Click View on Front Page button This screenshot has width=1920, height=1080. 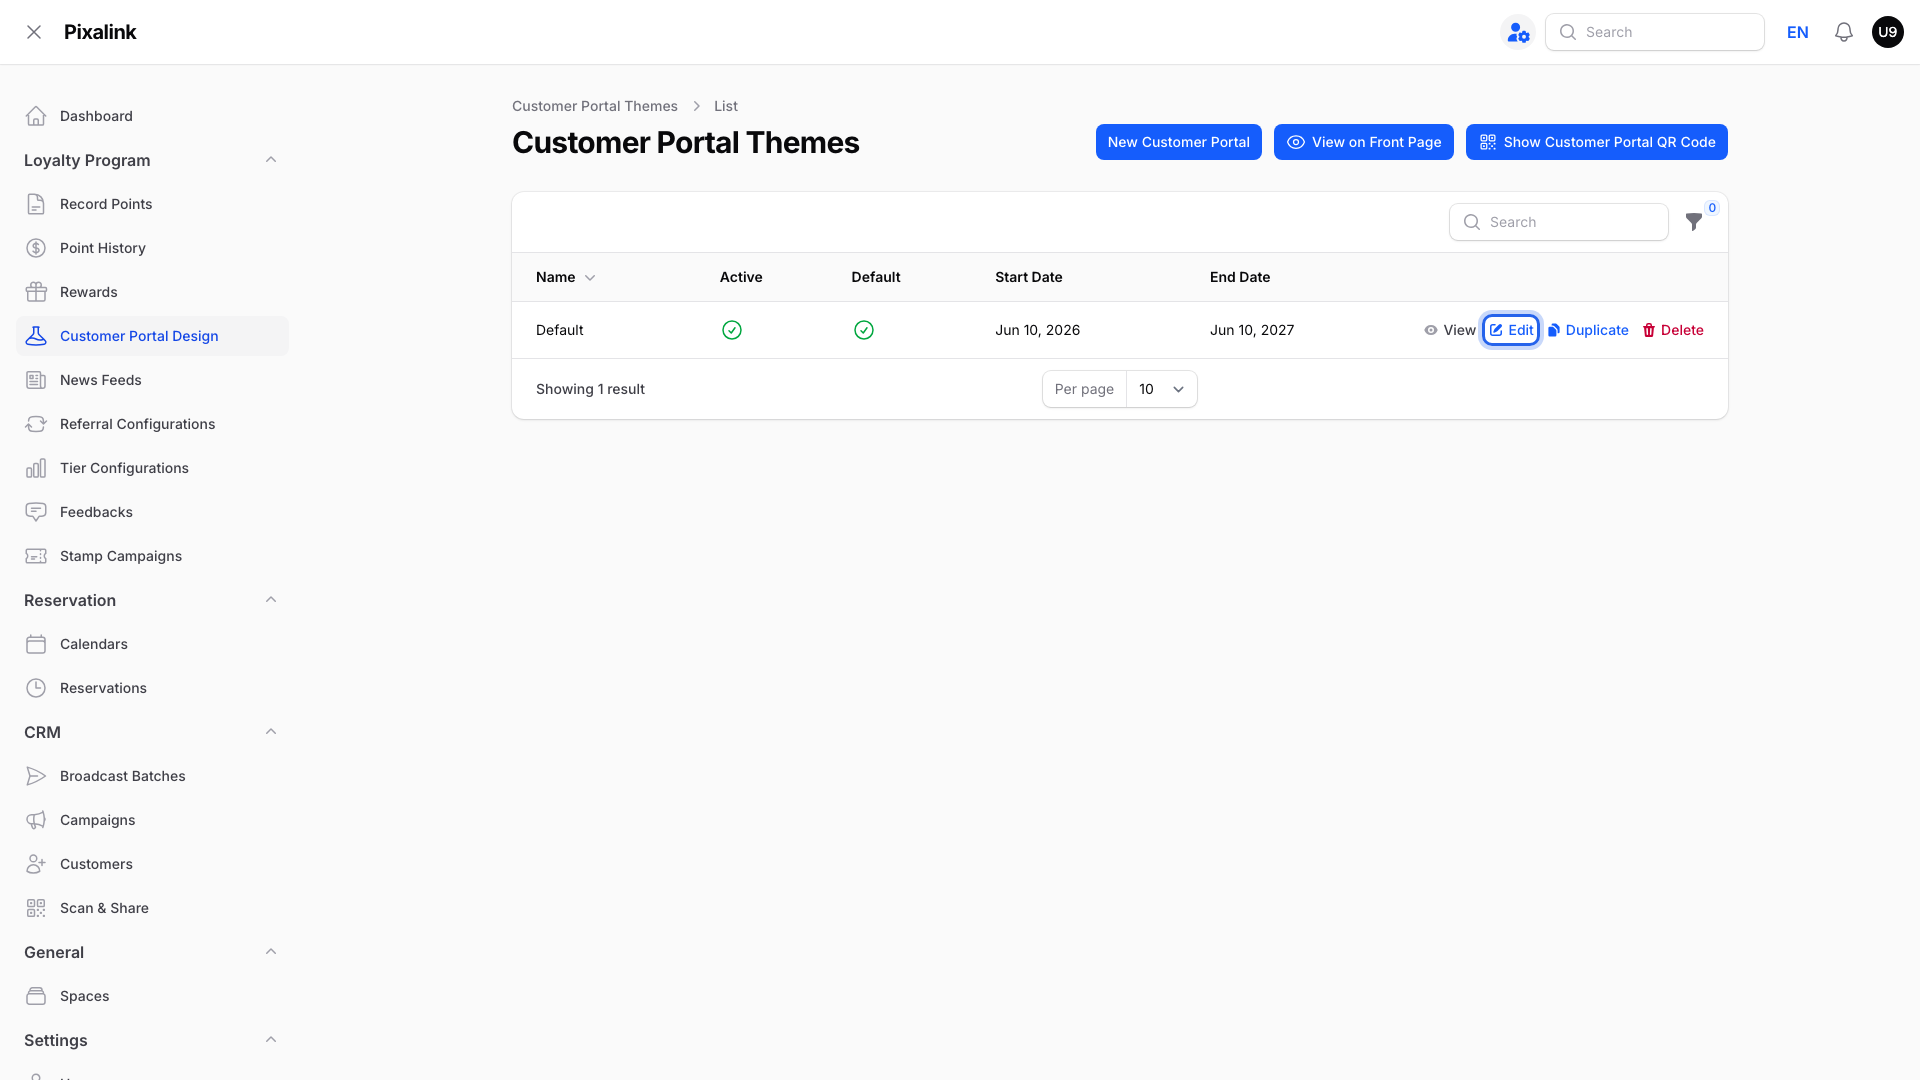pyautogui.click(x=1363, y=142)
